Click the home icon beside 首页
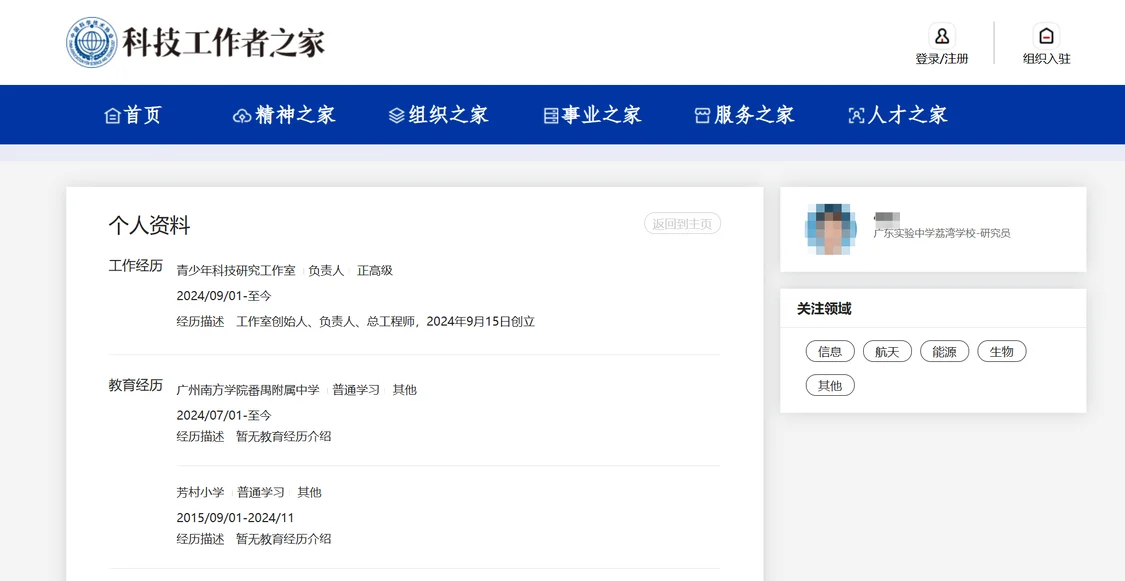1125x581 pixels. 112,115
